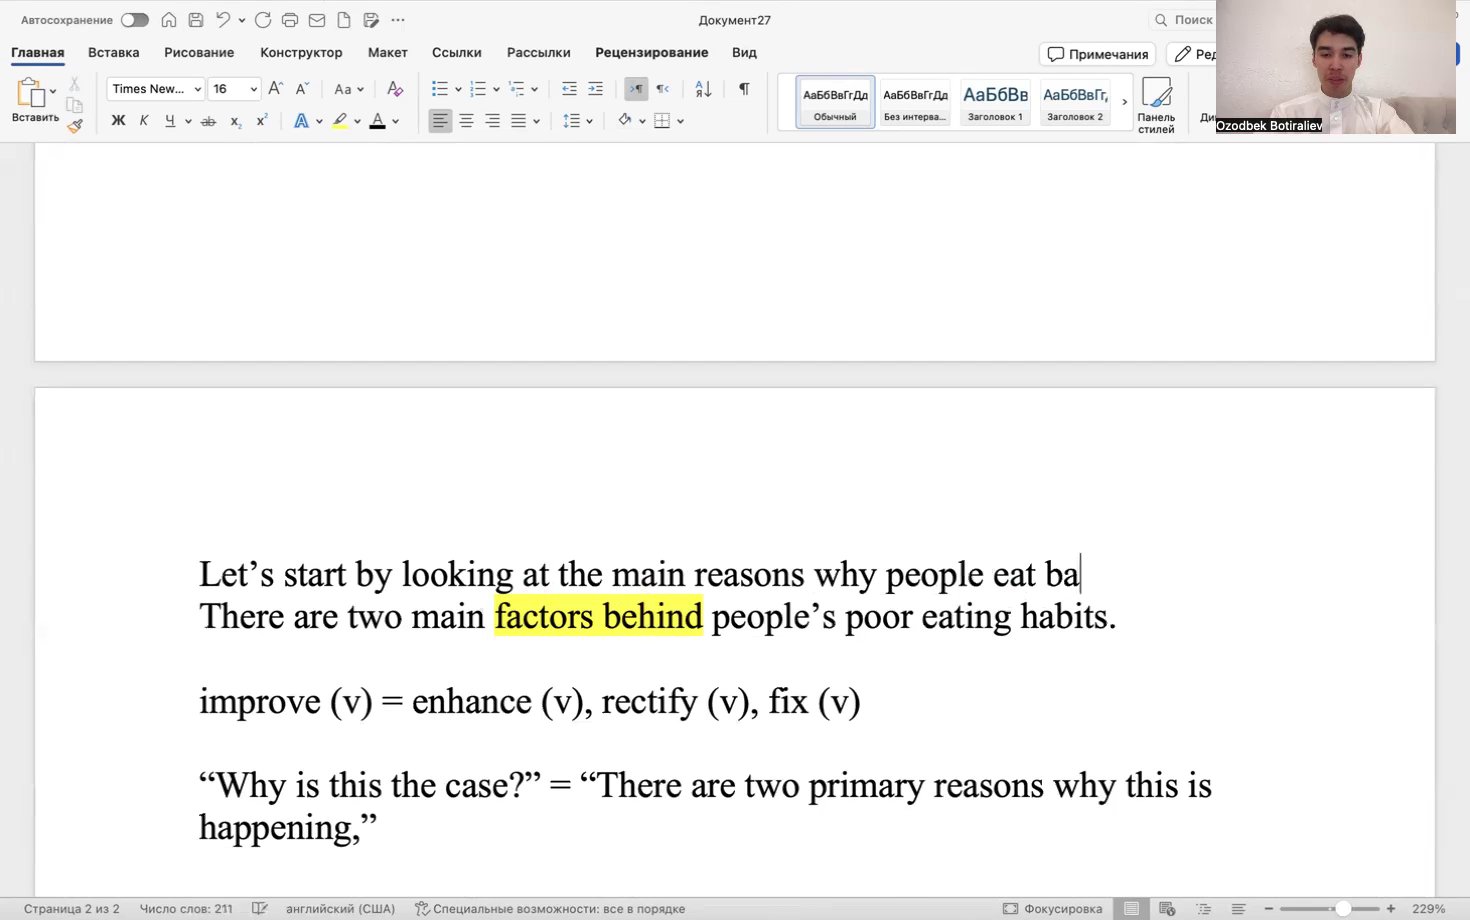Open the Панель стилей (Styles pane)
The width and height of the screenshot is (1470, 920).
point(1156,102)
